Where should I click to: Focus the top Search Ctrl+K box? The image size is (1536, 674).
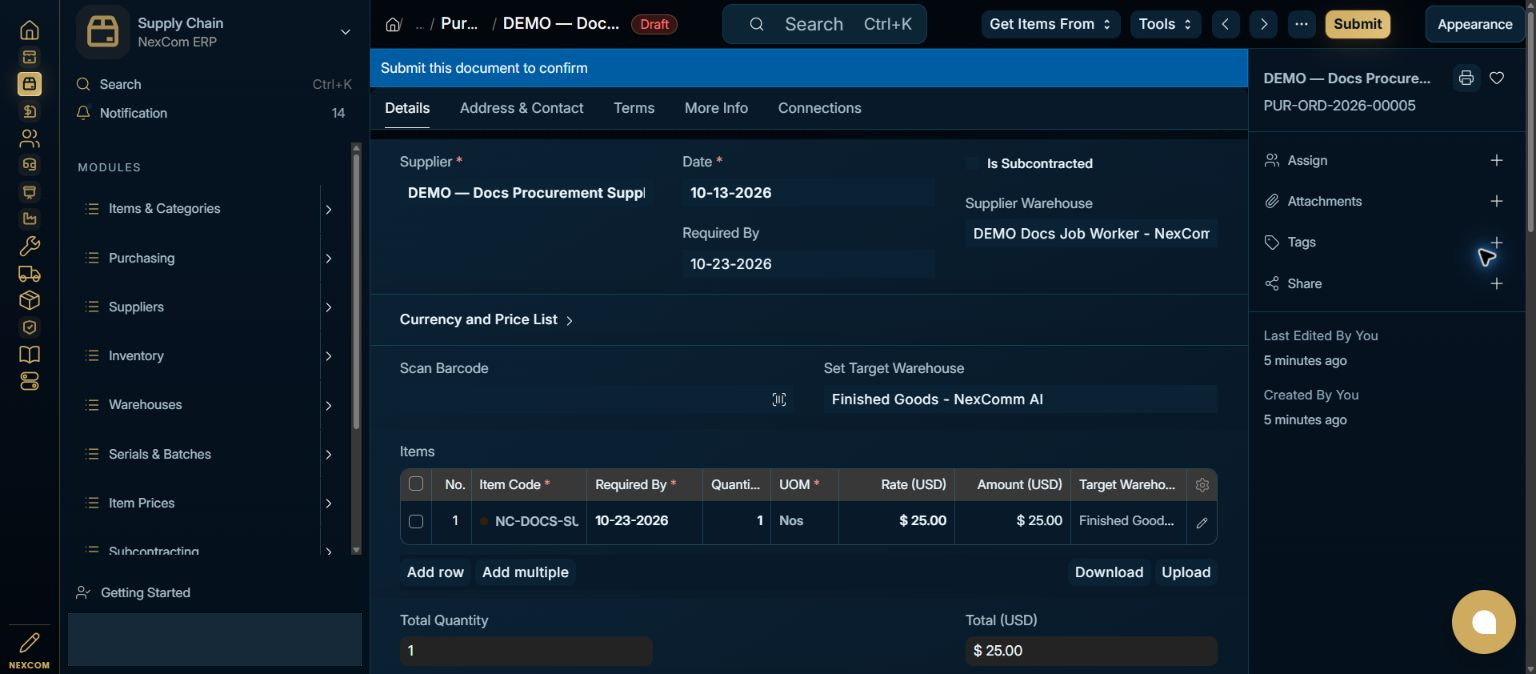(x=824, y=24)
